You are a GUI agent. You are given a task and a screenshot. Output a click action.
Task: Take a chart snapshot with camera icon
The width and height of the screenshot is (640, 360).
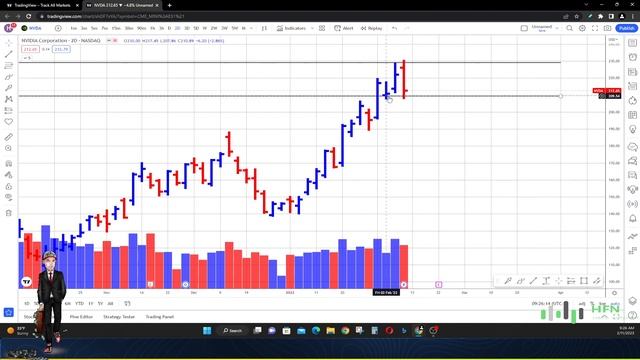(607, 28)
